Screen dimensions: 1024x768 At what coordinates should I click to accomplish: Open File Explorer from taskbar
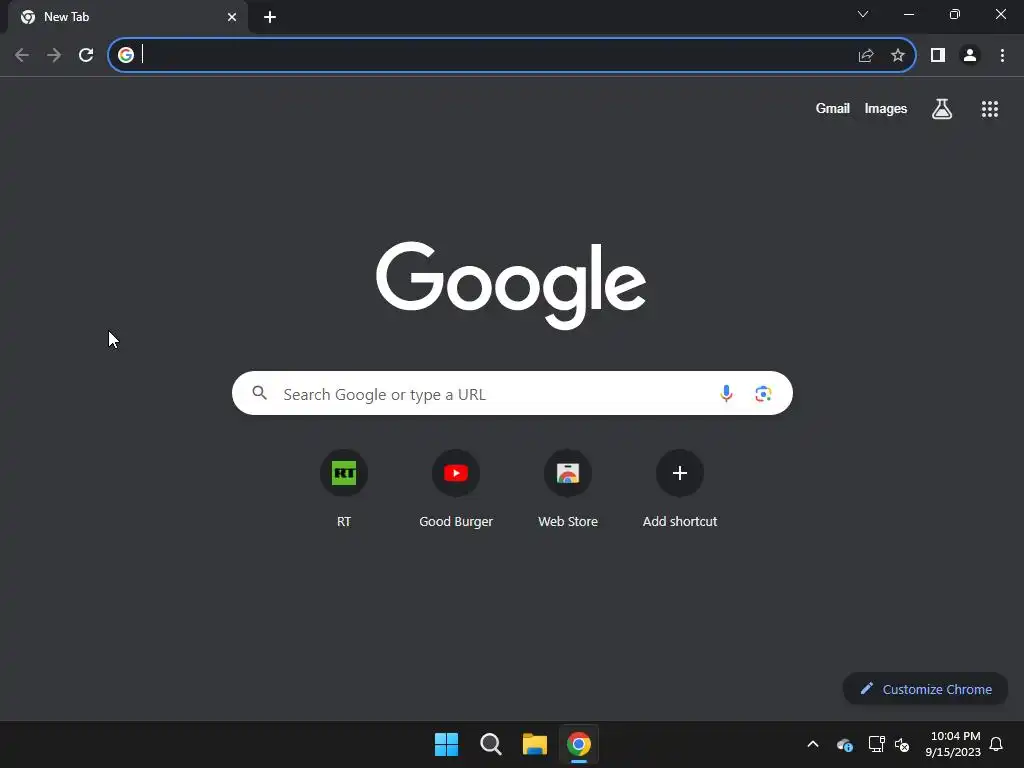click(x=535, y=744)
